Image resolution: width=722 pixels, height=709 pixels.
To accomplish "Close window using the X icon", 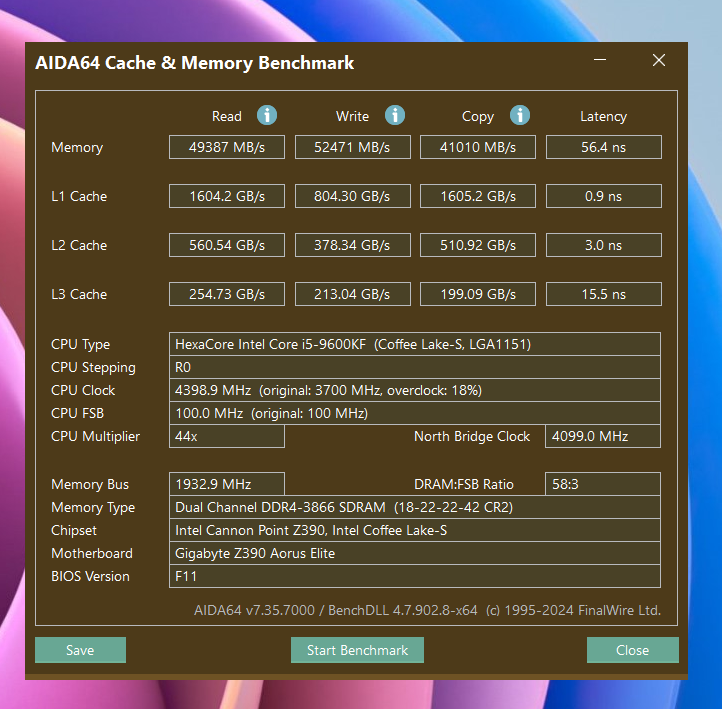I will (x=659, y=60).
